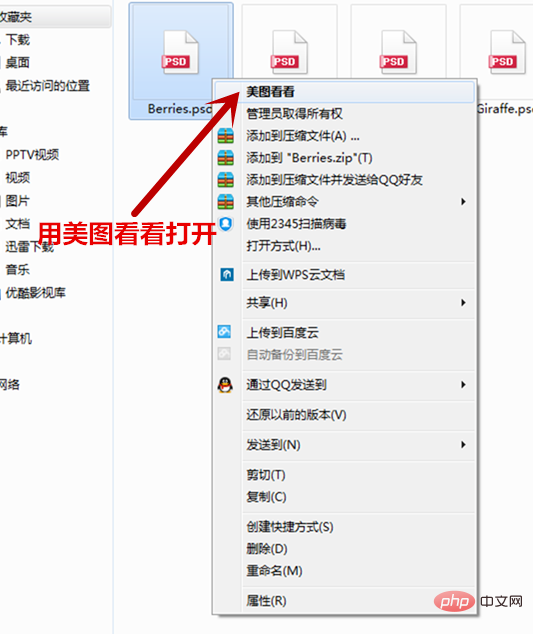
Task: Click the archive icon beside 其他压缩命令
Action: click(x=226, y=201)
